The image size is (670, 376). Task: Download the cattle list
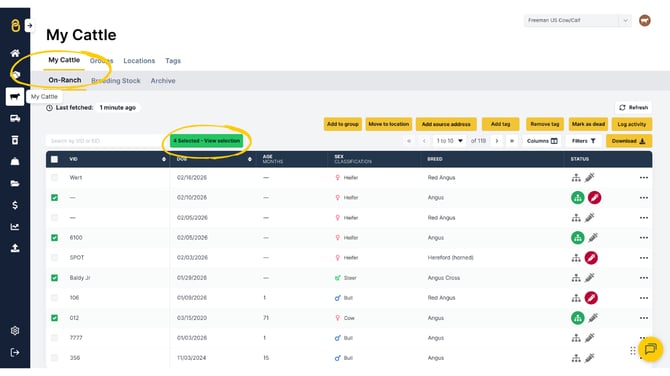[629, 141]
